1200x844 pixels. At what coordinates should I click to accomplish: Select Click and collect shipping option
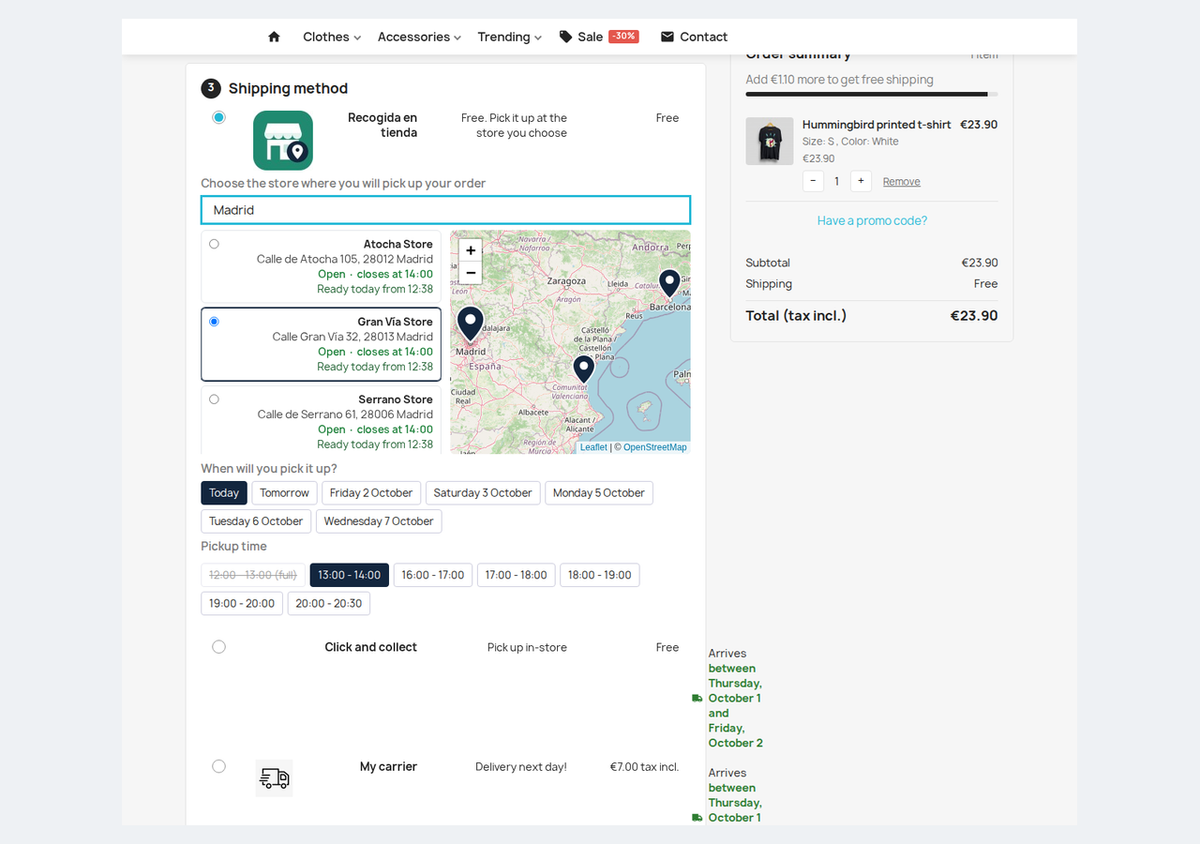[219, 647]
